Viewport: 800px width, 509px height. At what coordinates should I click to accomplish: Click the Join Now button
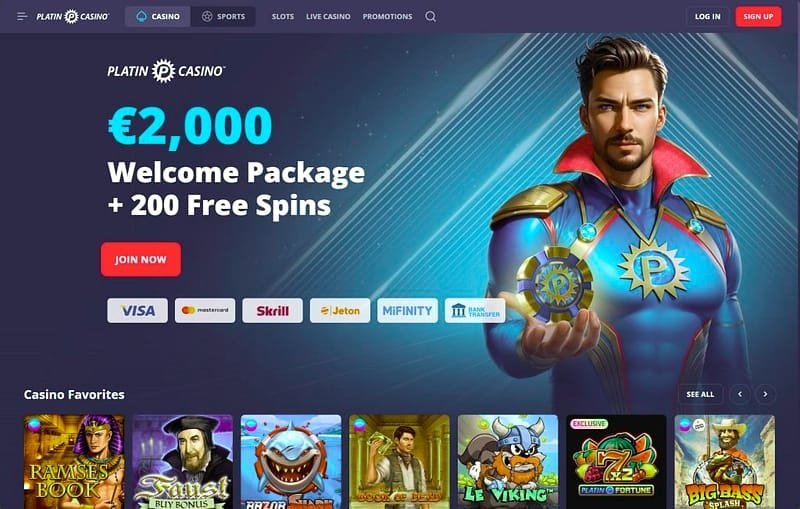coord(141,260)
